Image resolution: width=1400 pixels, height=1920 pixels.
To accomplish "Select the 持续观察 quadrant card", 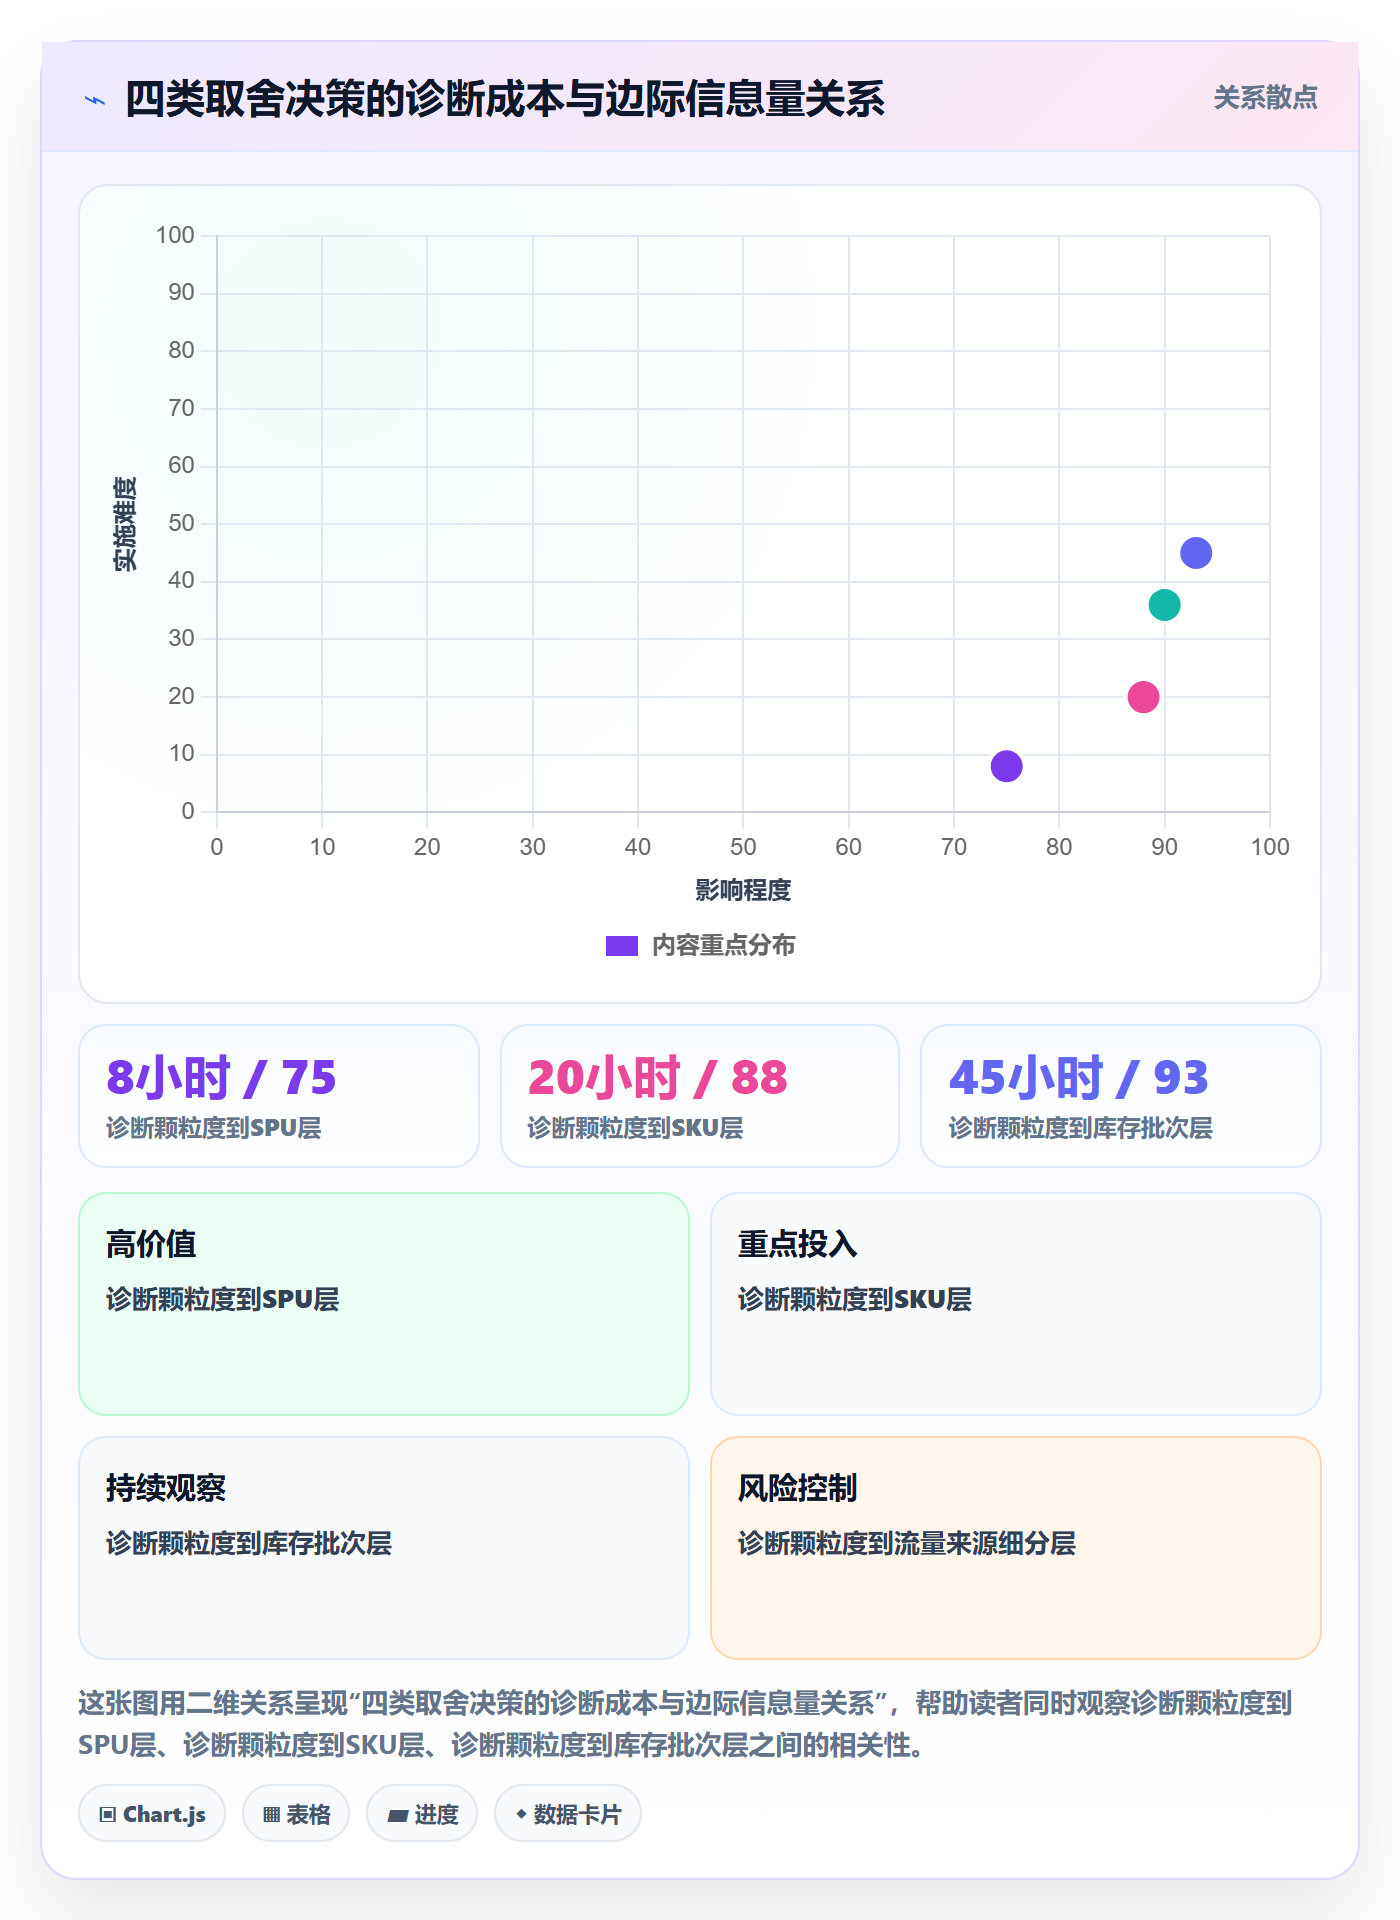I will click(384, 1548).
